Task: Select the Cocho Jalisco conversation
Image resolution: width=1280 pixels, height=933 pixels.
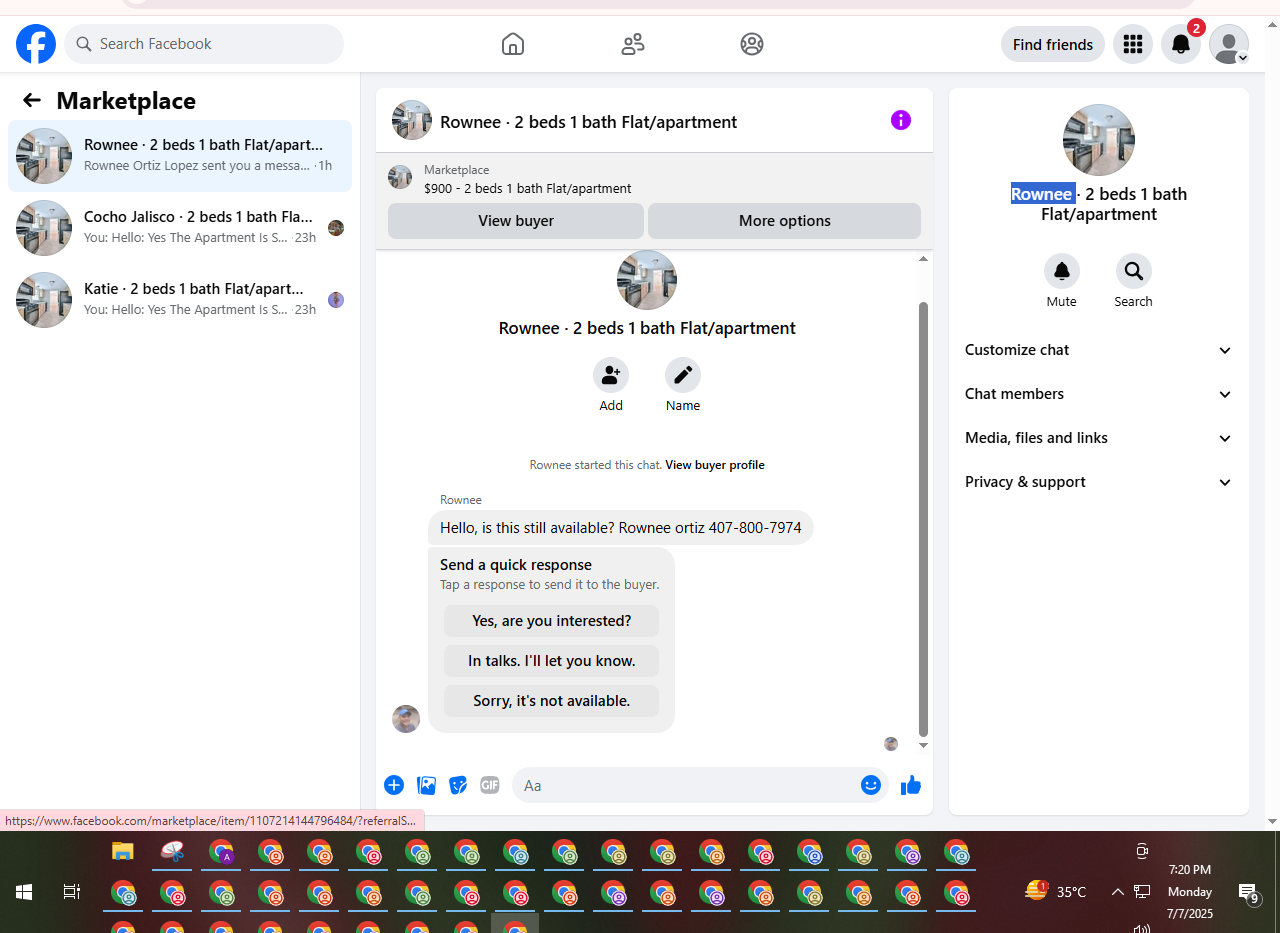Action: pos(180,228)
